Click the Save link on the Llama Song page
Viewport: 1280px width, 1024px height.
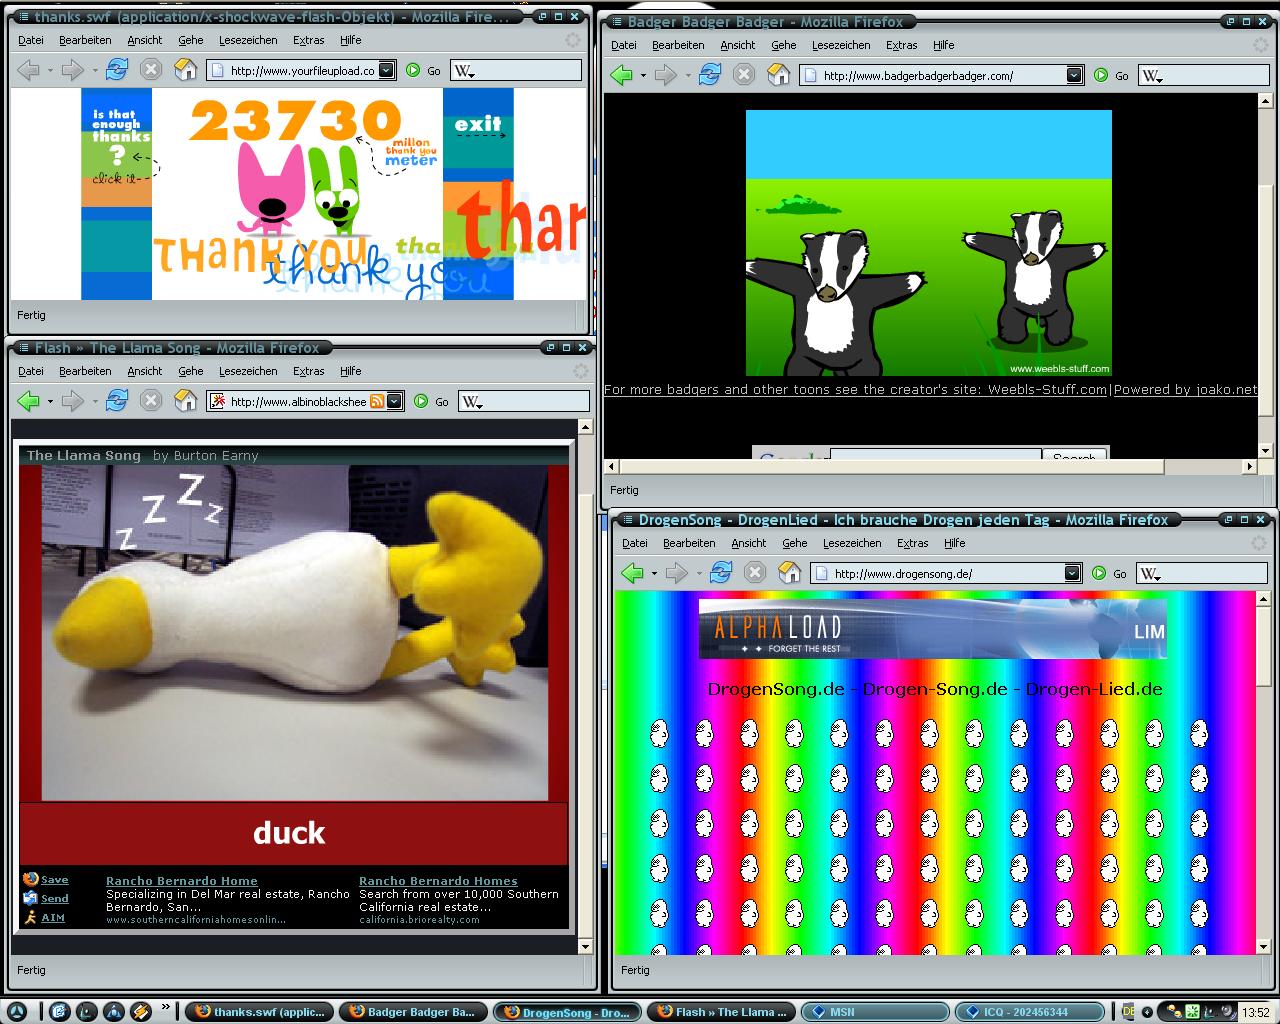pyautogui.click(x=55, y=880)
